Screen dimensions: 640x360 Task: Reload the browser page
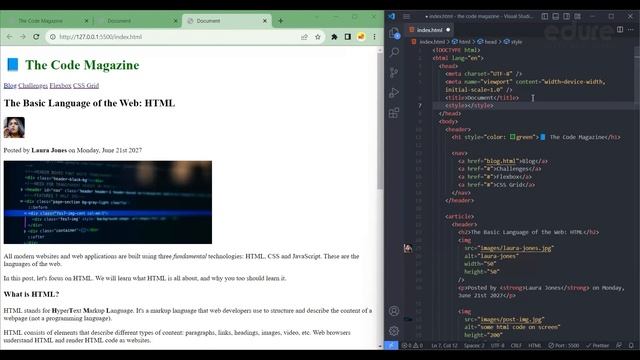[x=36, y=37]
